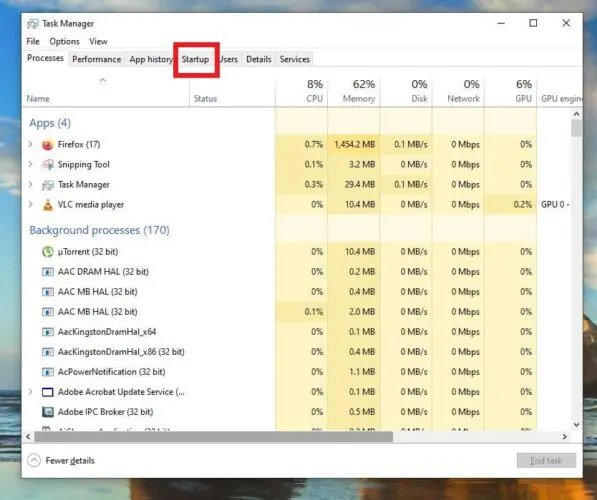This screenshot has width=597, height=500.
Task: Open the Options menu
Action: pyautogui.click(x=64, y=41)
